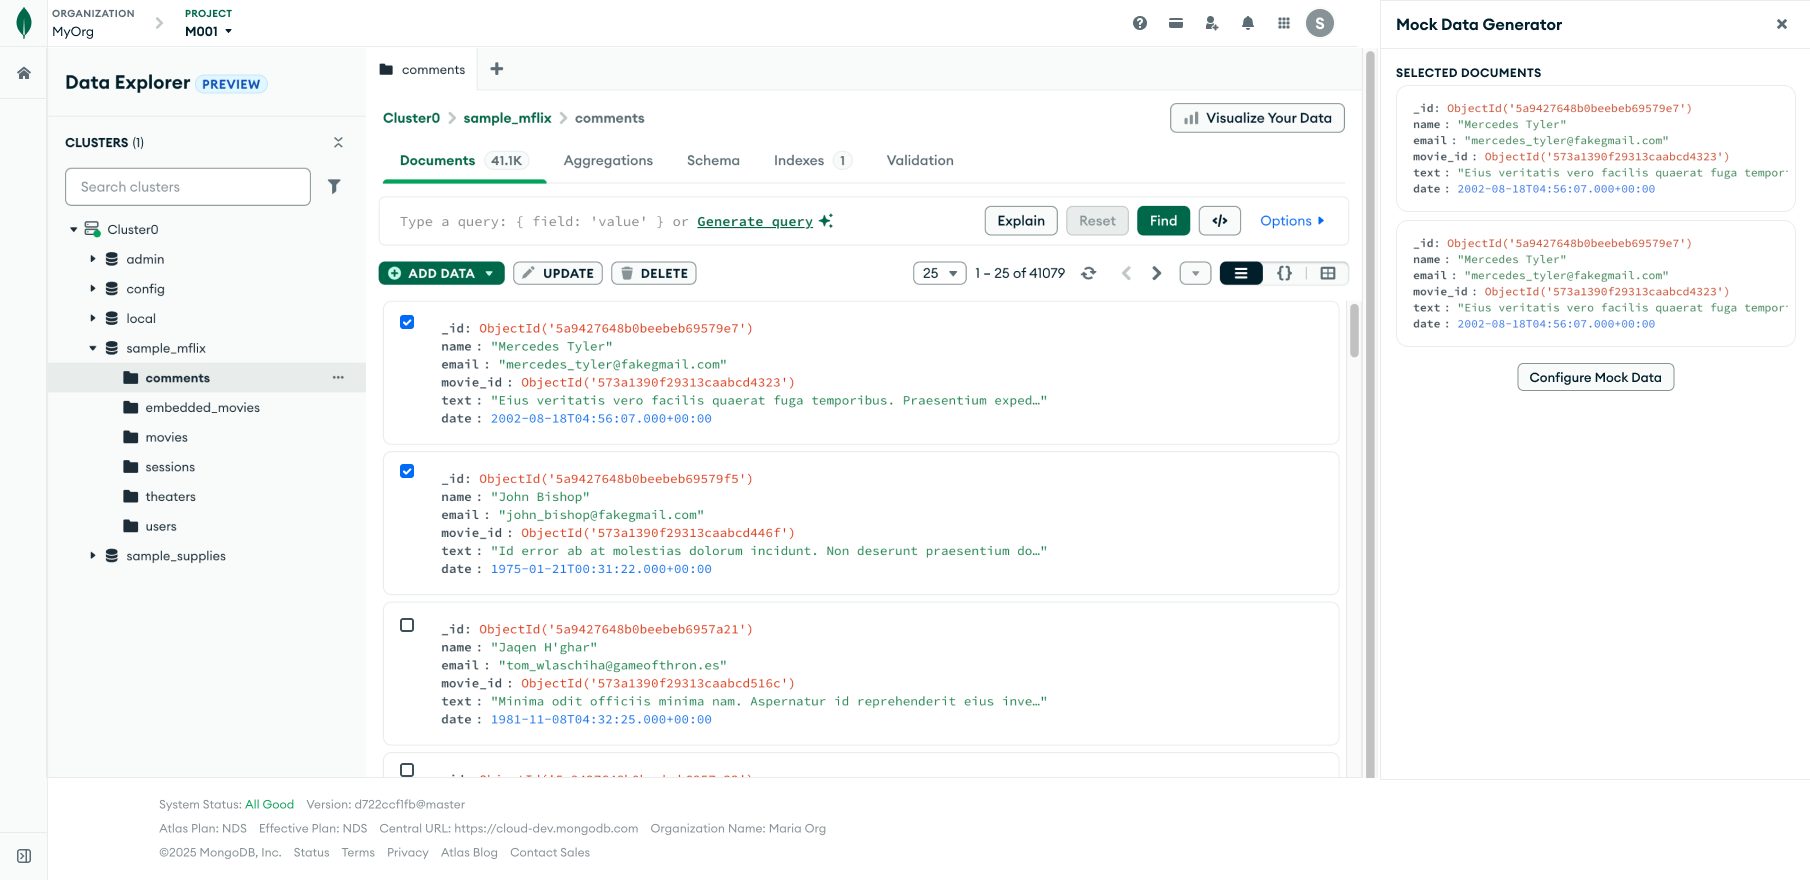The width and height of the screenshot is (1810, 881).
Task: Open the theaters collection
Action: (170, 497)
